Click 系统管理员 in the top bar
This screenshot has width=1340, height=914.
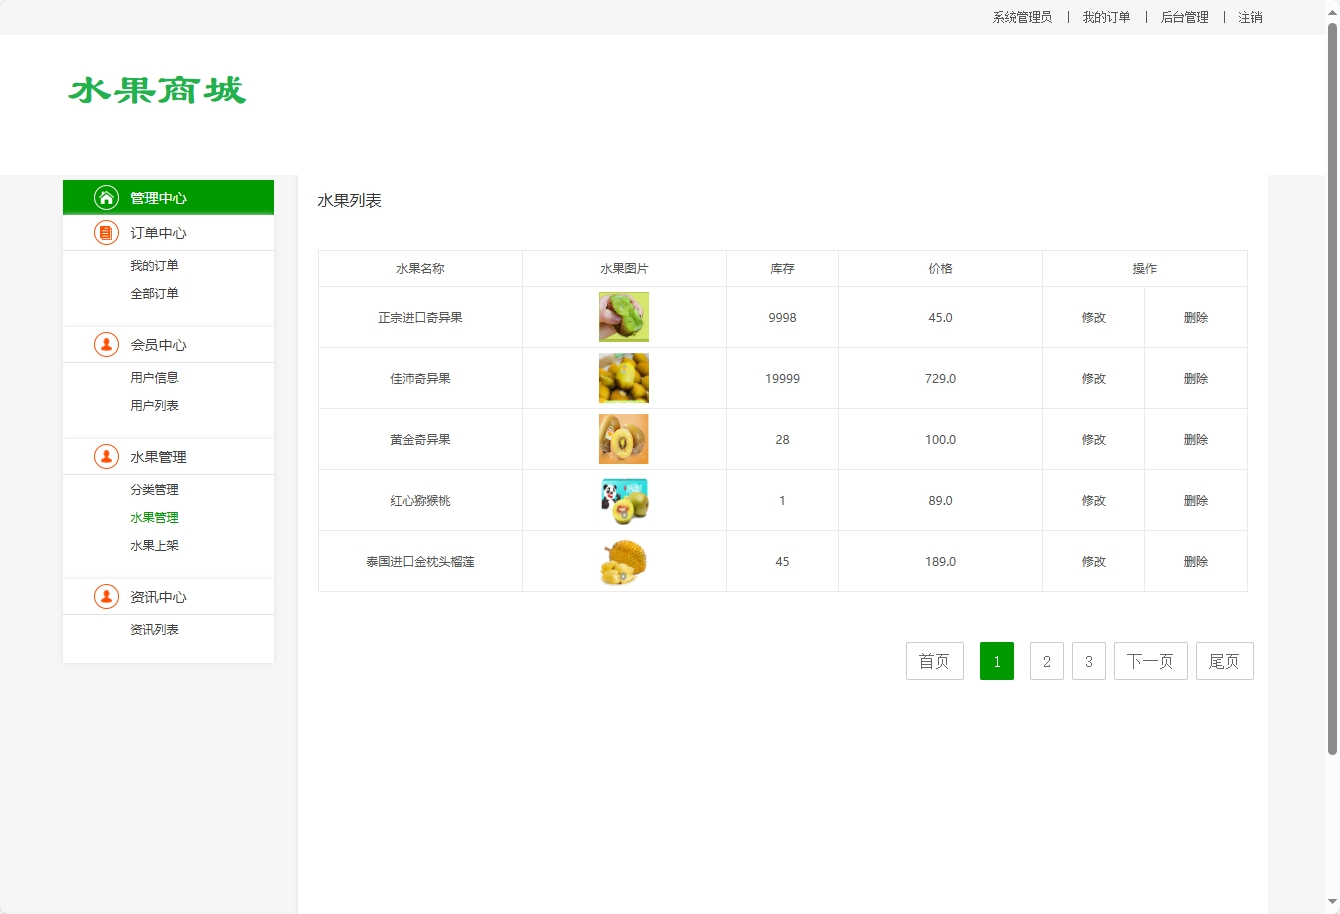pos(1022,17)
